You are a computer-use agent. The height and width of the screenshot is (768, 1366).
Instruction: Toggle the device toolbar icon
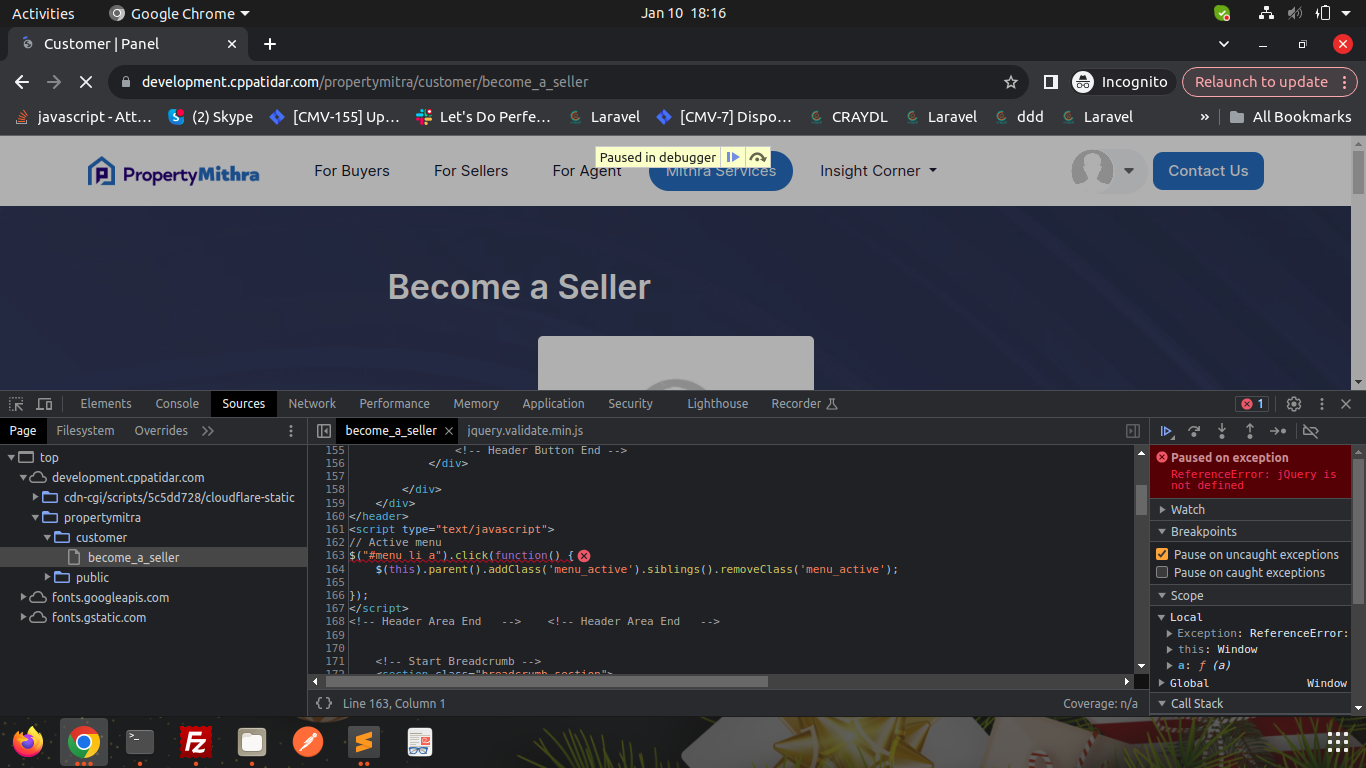44,404
